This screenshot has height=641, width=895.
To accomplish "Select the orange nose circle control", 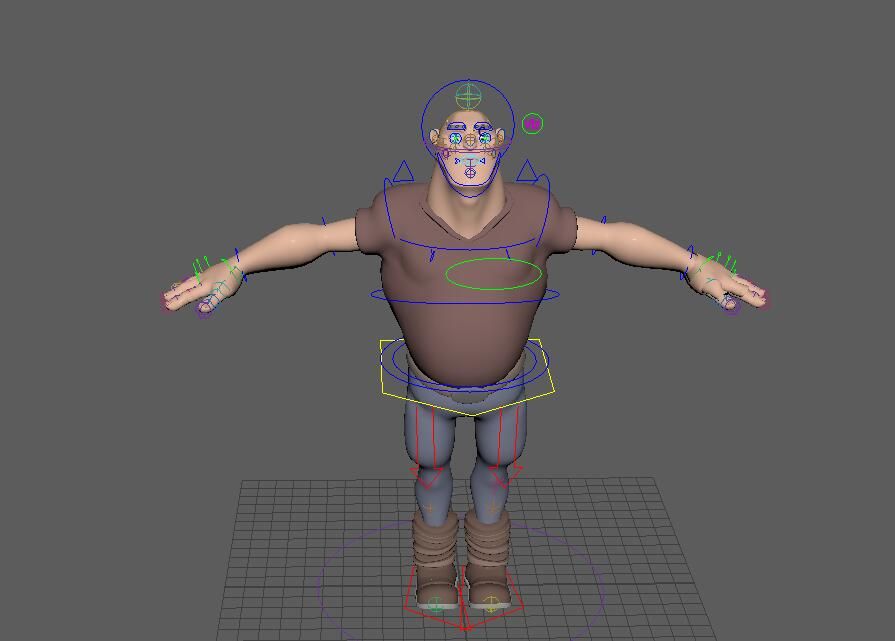I will point(470,140).
